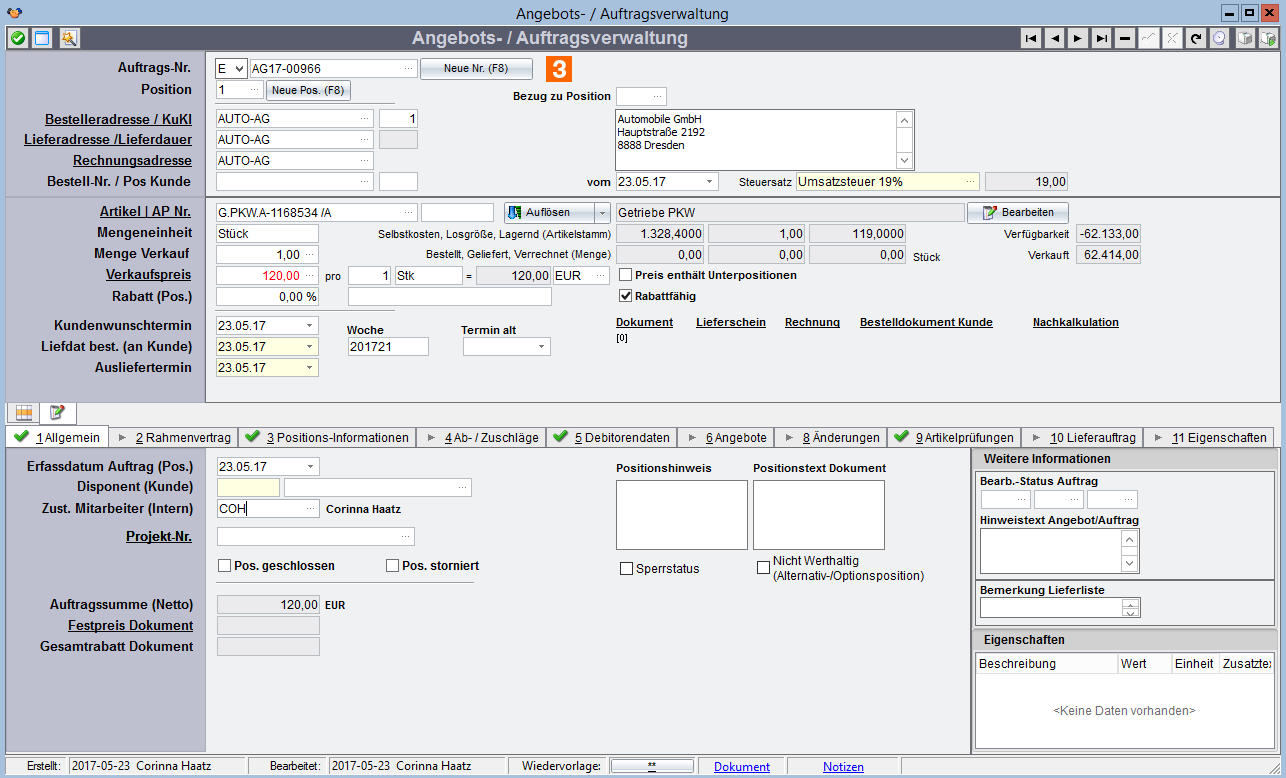Click the printer icon in toolbar

[1244, 38]
